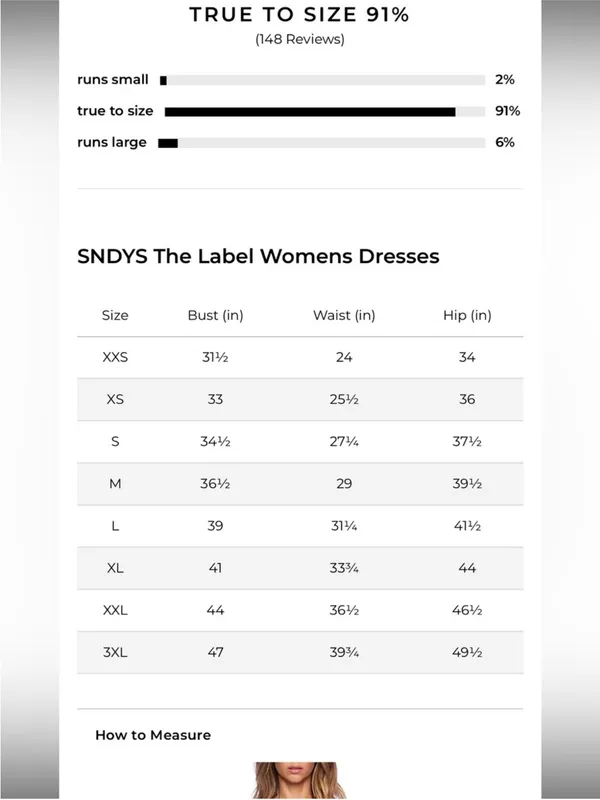Click the 91% value beside true to size
Viewport: 600px width, 800px height.
(507, 111)
